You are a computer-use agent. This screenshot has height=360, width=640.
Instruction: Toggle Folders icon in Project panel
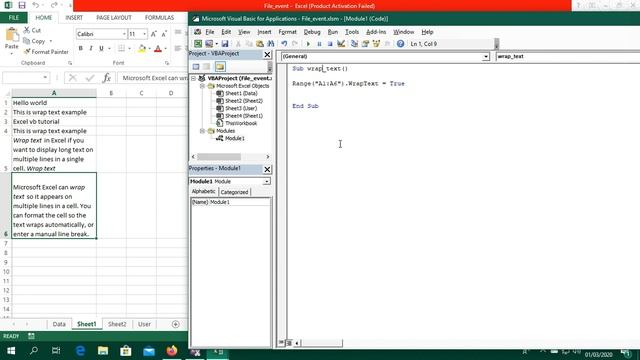(220, 67)
